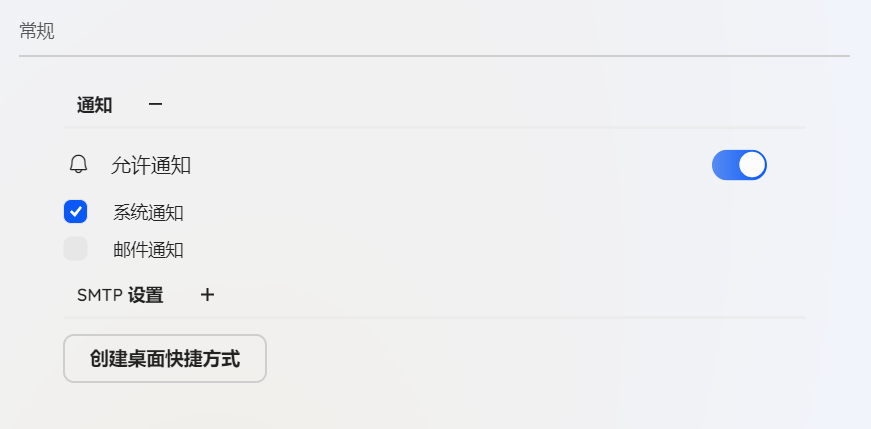Click the 允许通知 label text
This screenshot has height=429, width=871.
point(151,166)
